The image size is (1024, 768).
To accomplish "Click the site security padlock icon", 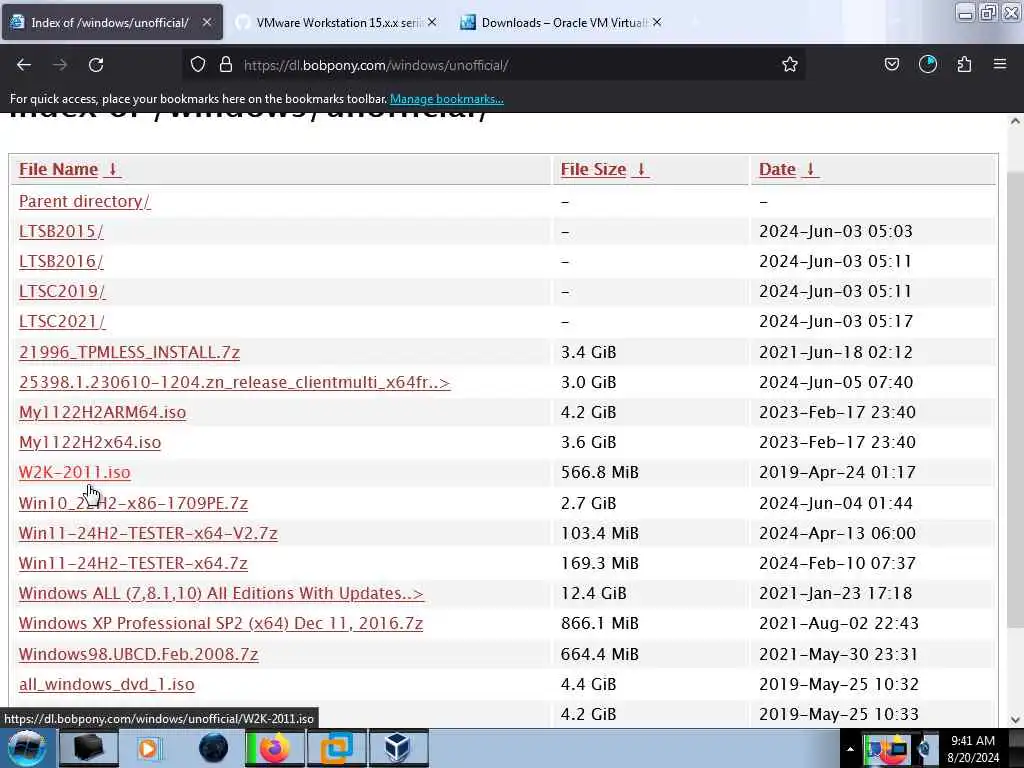I will (x=226, y=65).
